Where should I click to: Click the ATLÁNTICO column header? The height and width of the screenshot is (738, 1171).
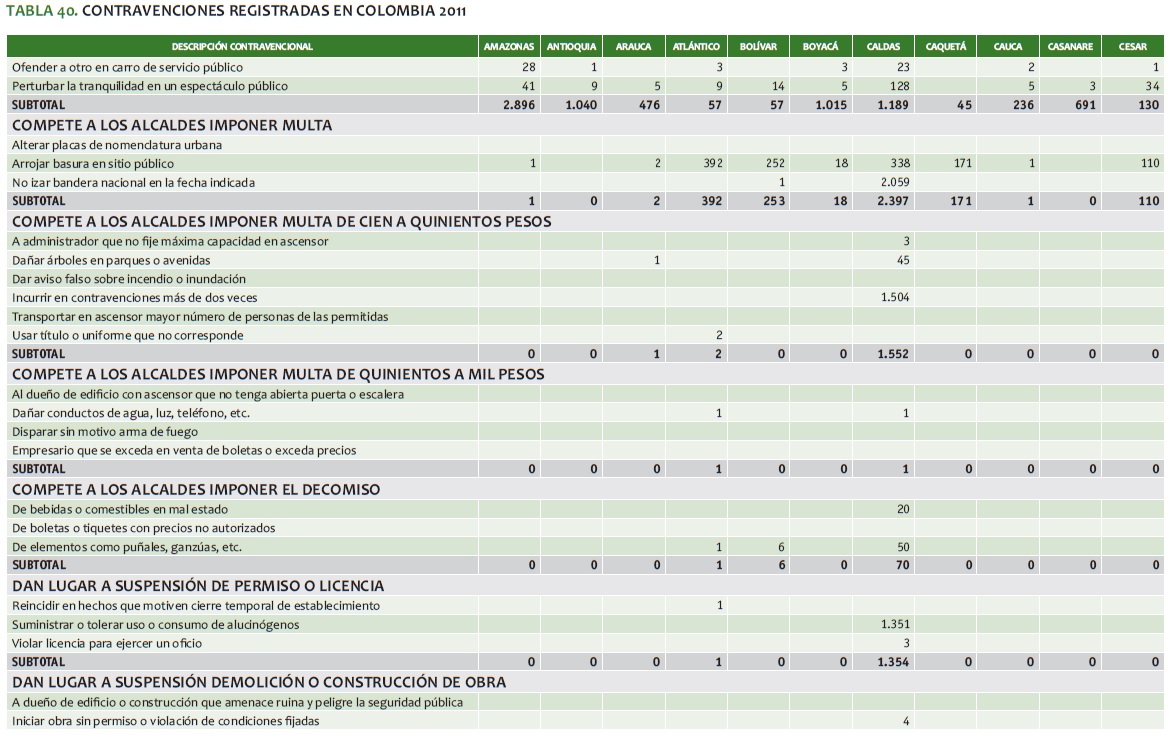696,47
